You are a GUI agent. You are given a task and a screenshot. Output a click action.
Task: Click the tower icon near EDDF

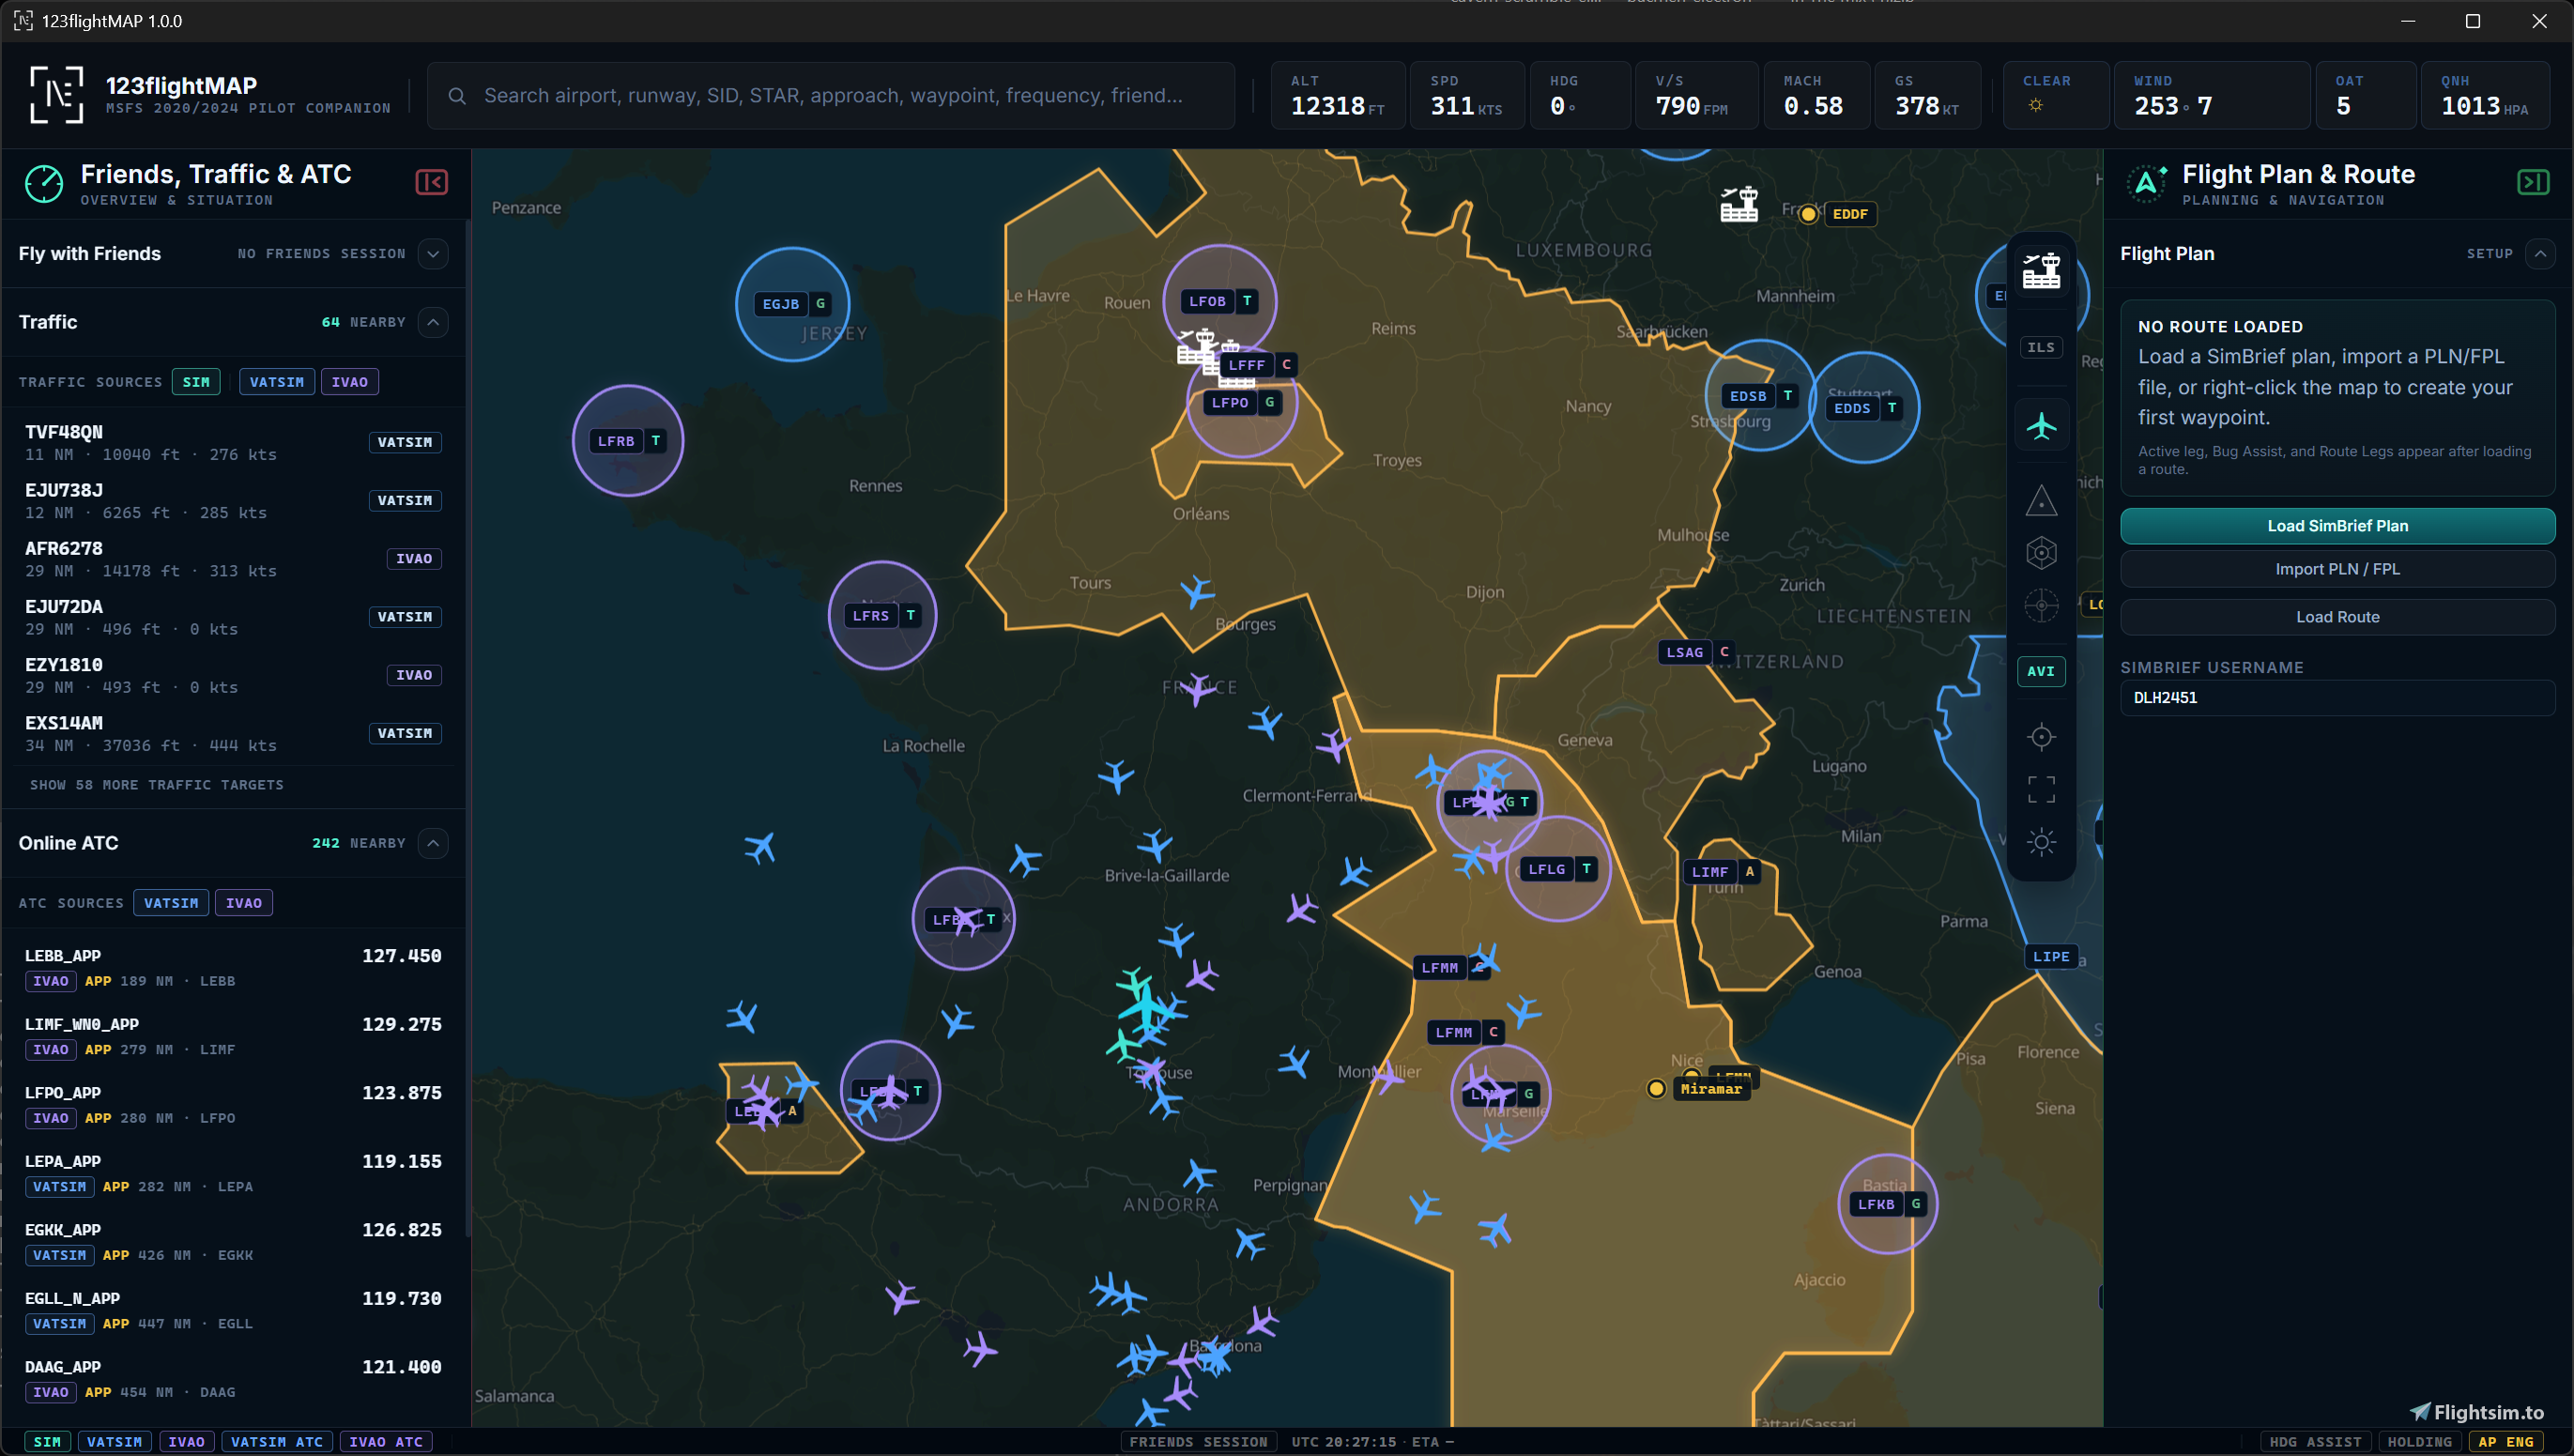coord(1739,205)
